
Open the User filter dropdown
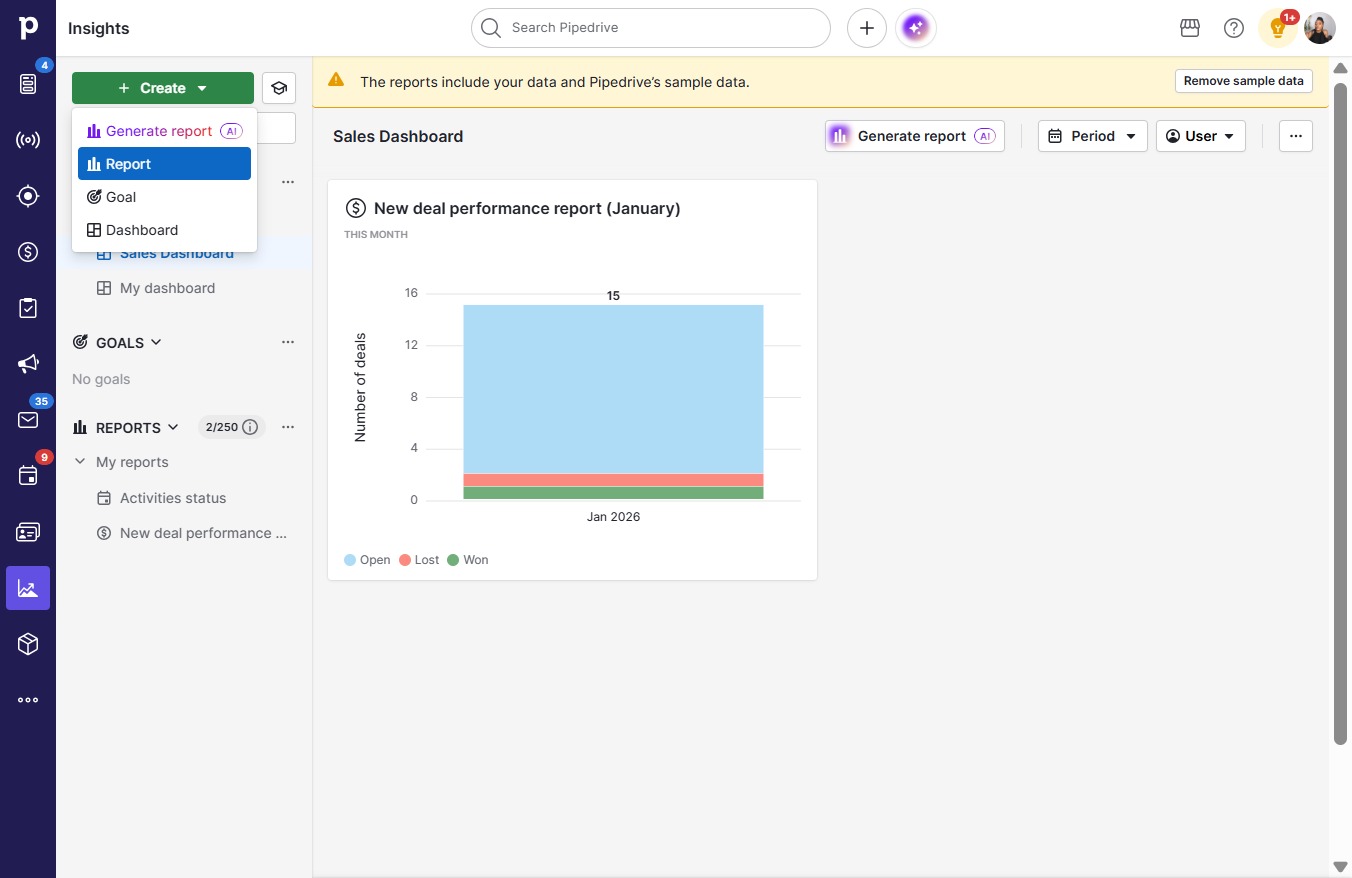1201,136
